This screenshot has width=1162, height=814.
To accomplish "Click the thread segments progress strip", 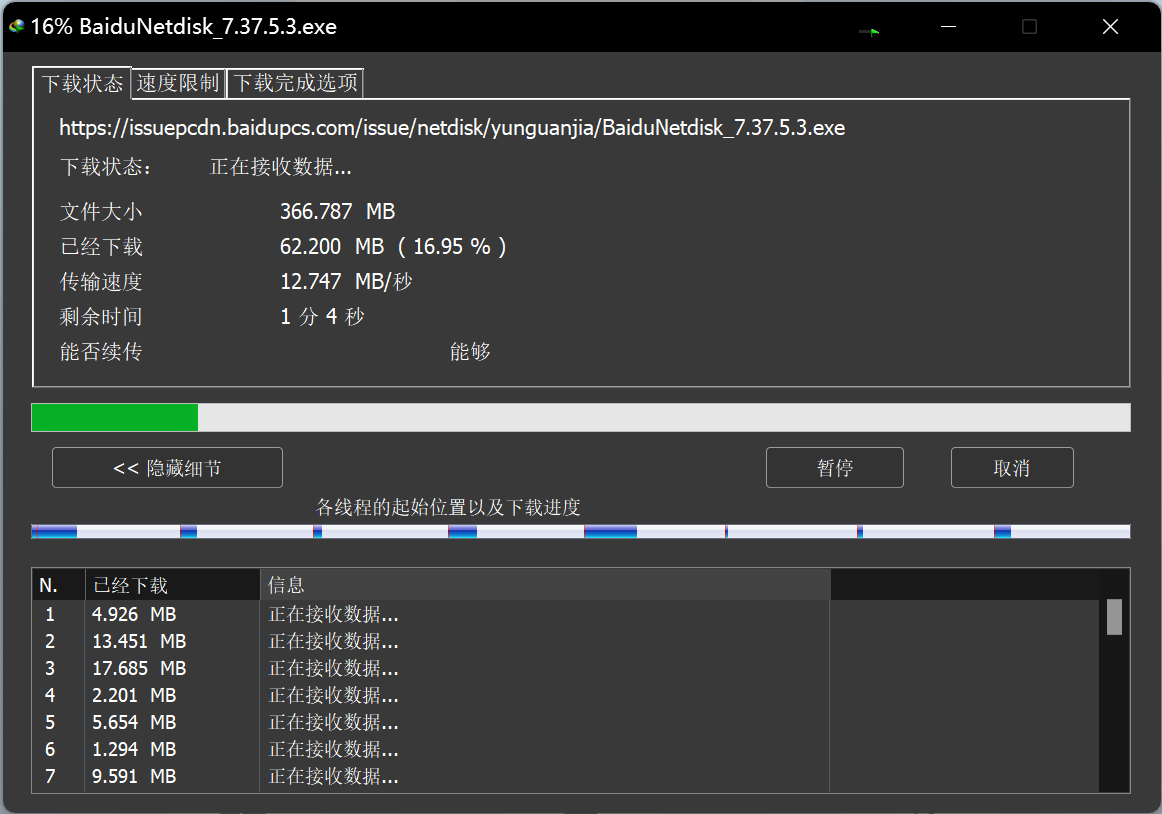I will (581, 532).
